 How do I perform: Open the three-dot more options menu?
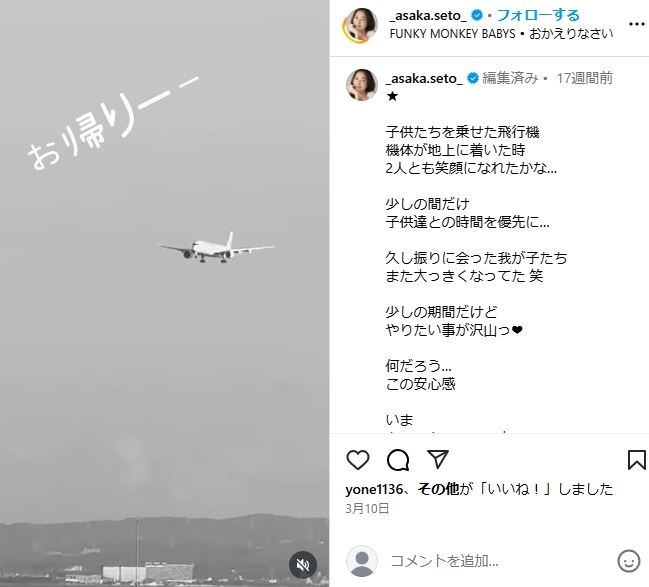pos(637,24)
